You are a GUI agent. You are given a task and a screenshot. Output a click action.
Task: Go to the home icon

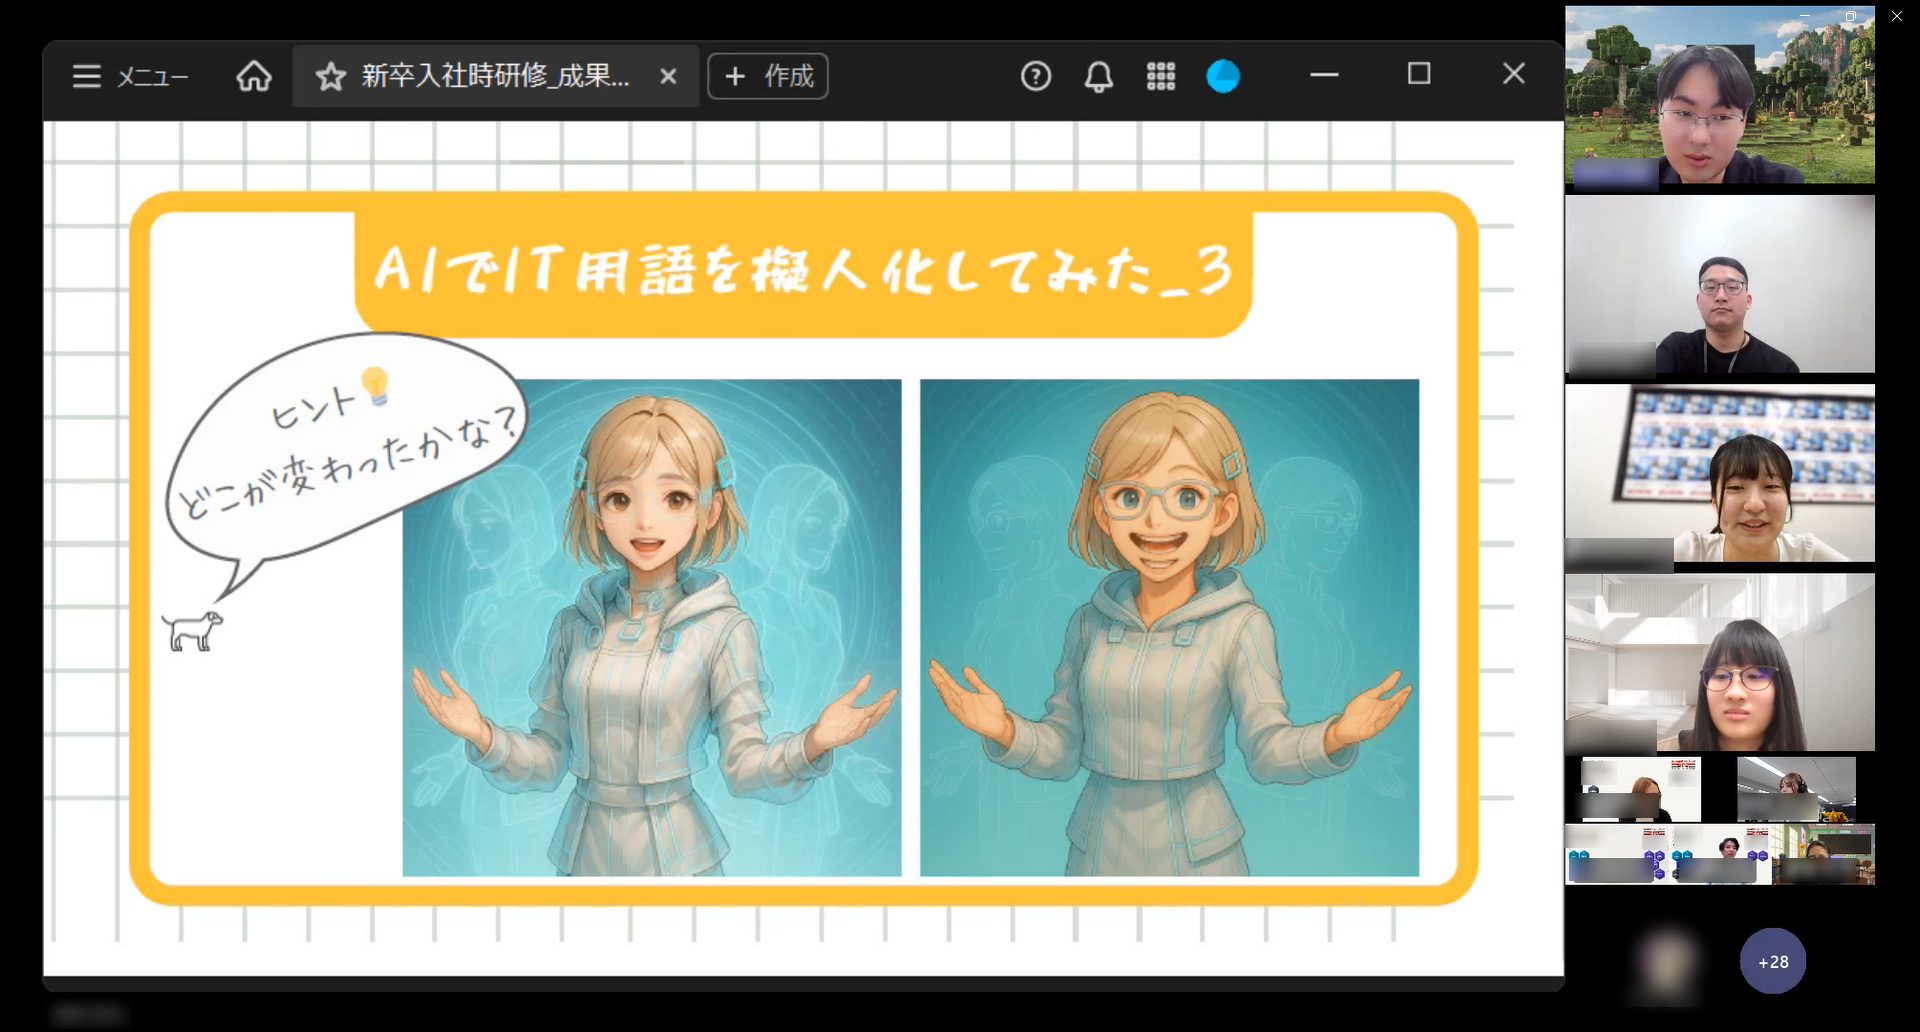(253, 76)
